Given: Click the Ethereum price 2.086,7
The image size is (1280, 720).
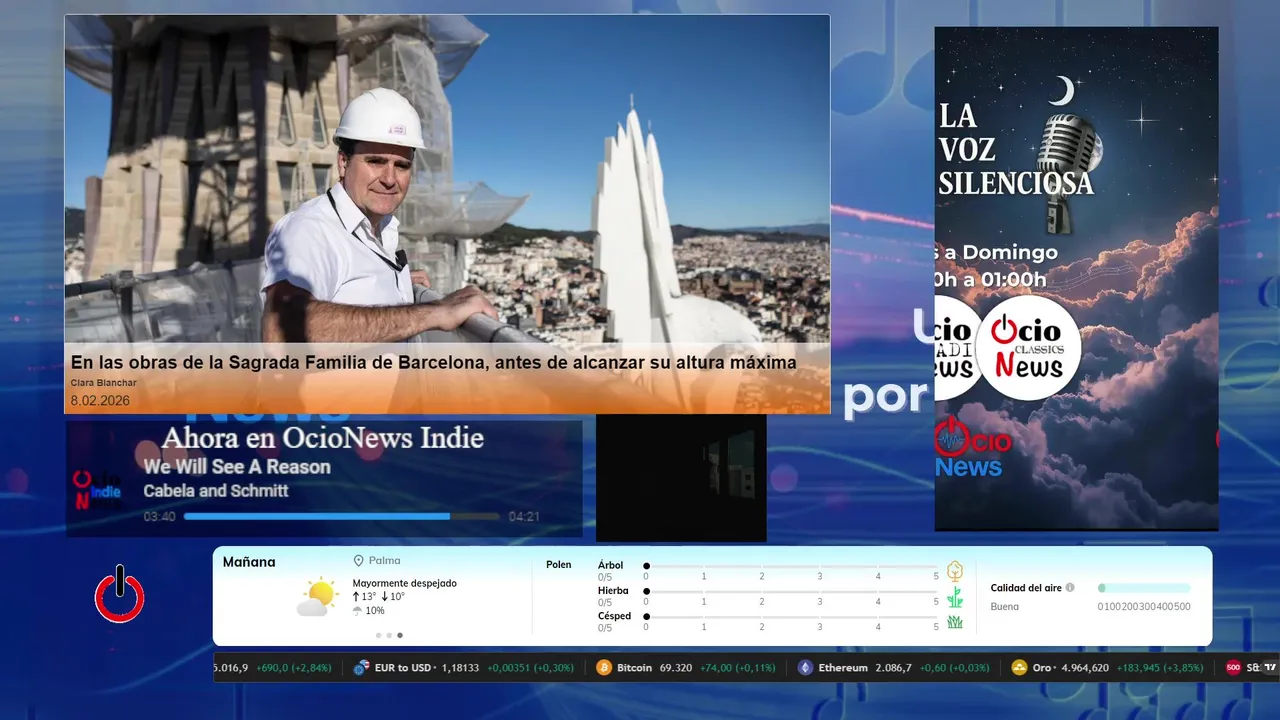Looking at the screenshot, I should tap(893, 667).
